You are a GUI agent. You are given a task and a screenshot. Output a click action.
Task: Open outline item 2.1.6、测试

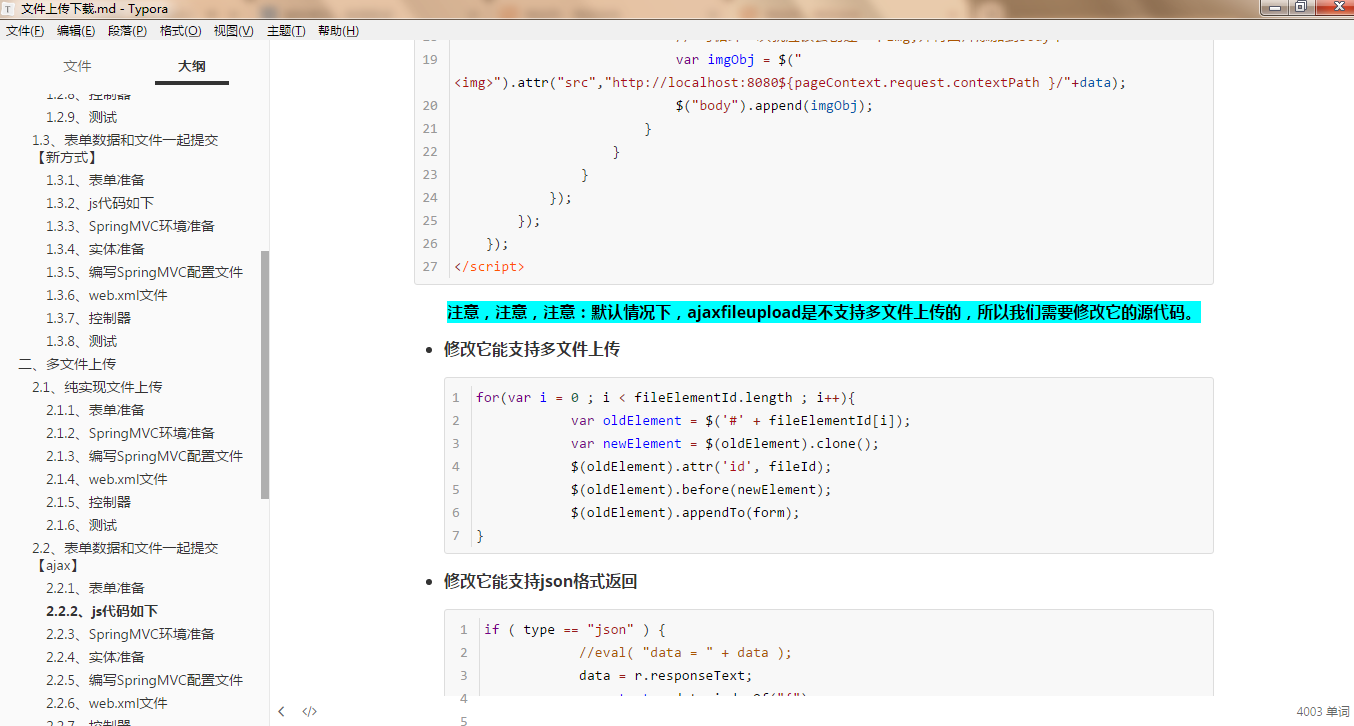point(82,525)
